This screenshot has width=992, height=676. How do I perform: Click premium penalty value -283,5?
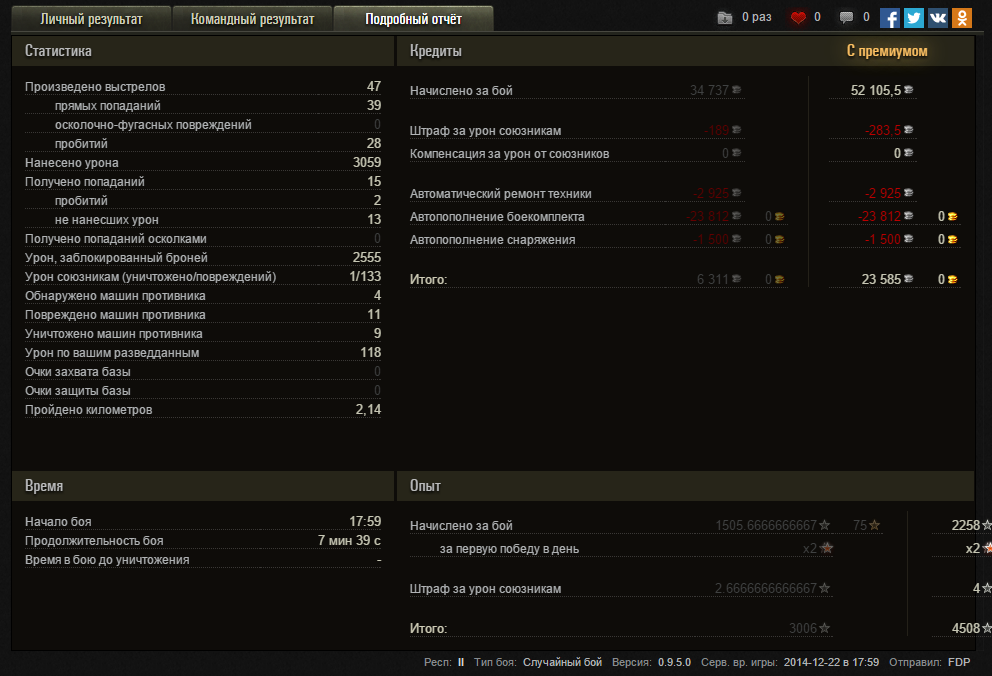coord(883,130)
